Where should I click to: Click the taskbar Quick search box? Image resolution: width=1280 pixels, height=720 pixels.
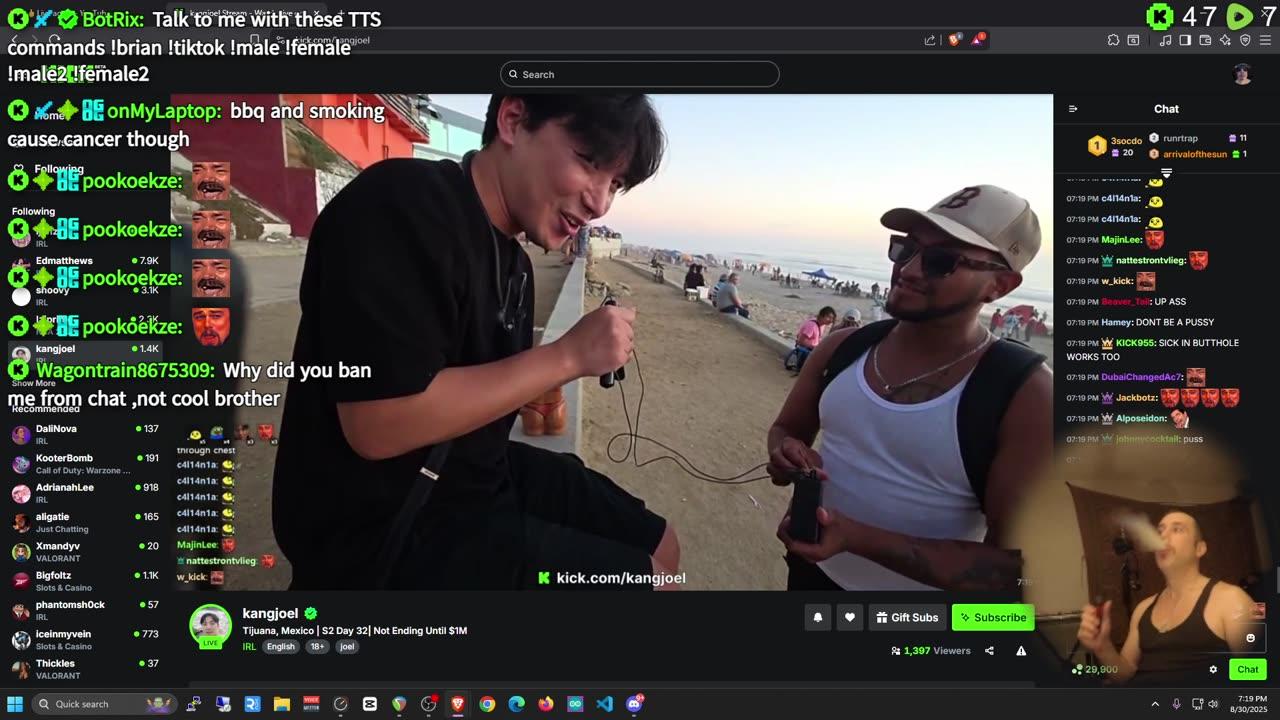pos(106,704)
